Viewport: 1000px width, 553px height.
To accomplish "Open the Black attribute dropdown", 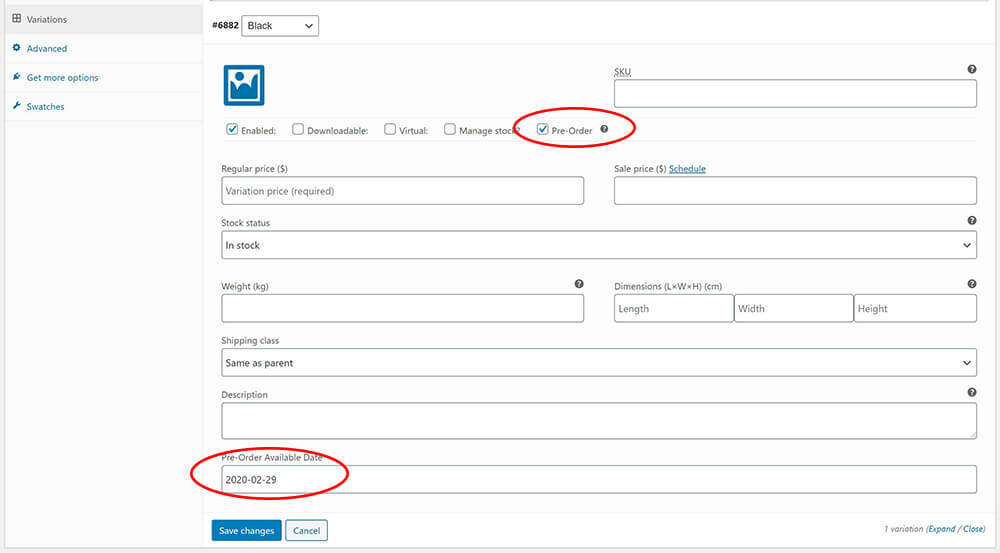I will click(x=280, y=25).
